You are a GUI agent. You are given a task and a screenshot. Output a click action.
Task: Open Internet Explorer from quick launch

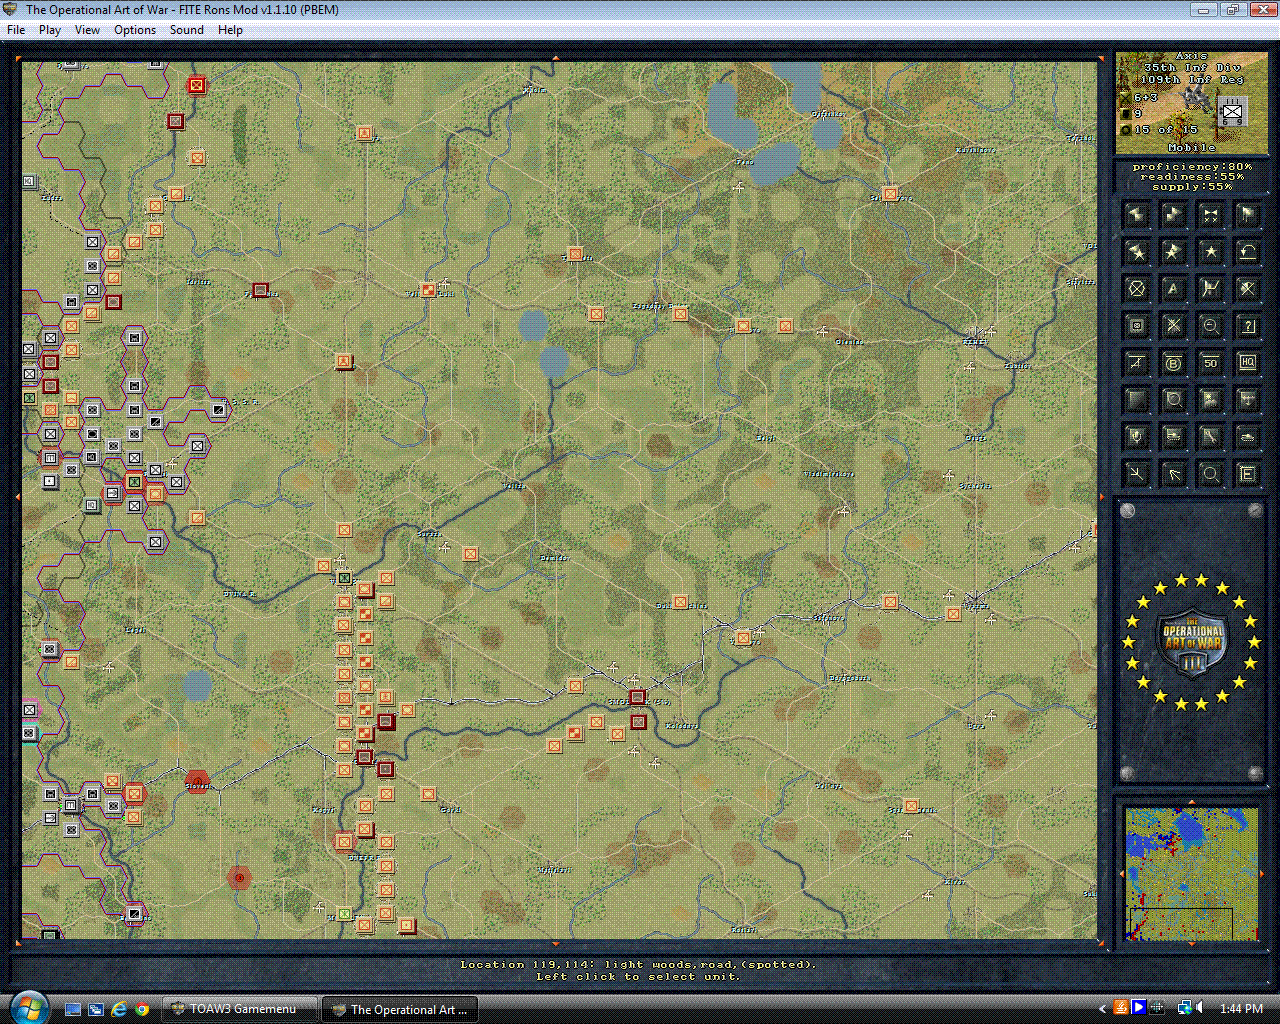click(x=119, y=1009)
